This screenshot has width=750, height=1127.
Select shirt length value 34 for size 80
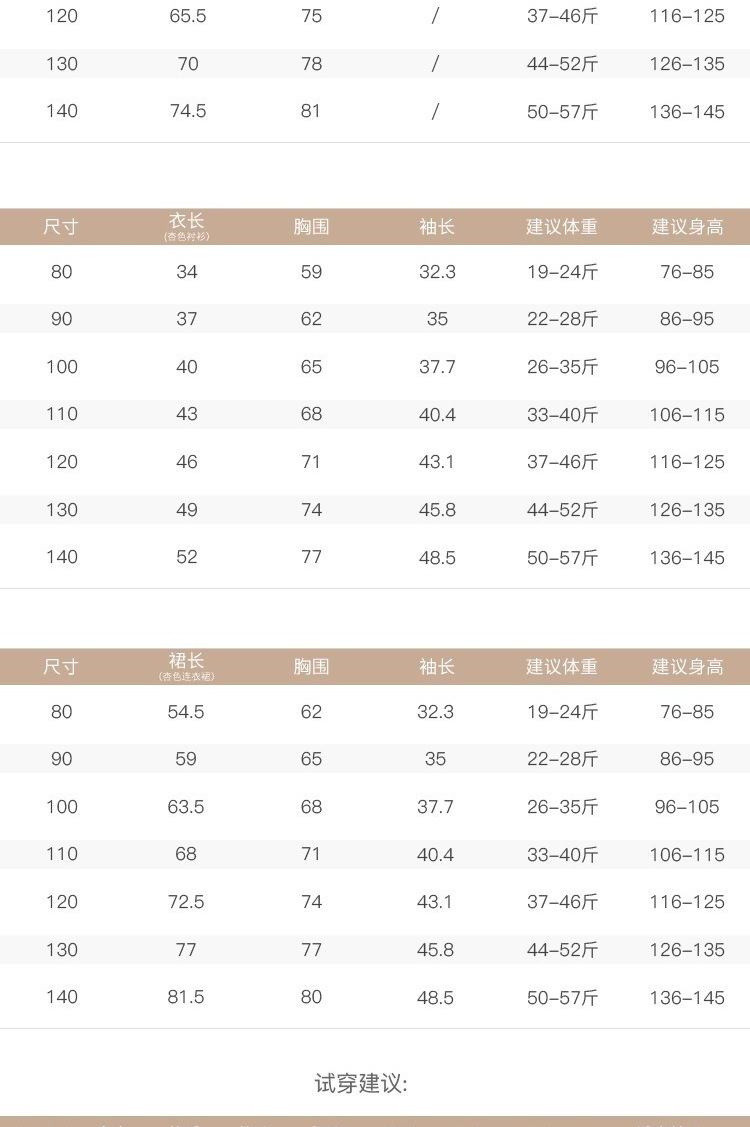[187, 272]
